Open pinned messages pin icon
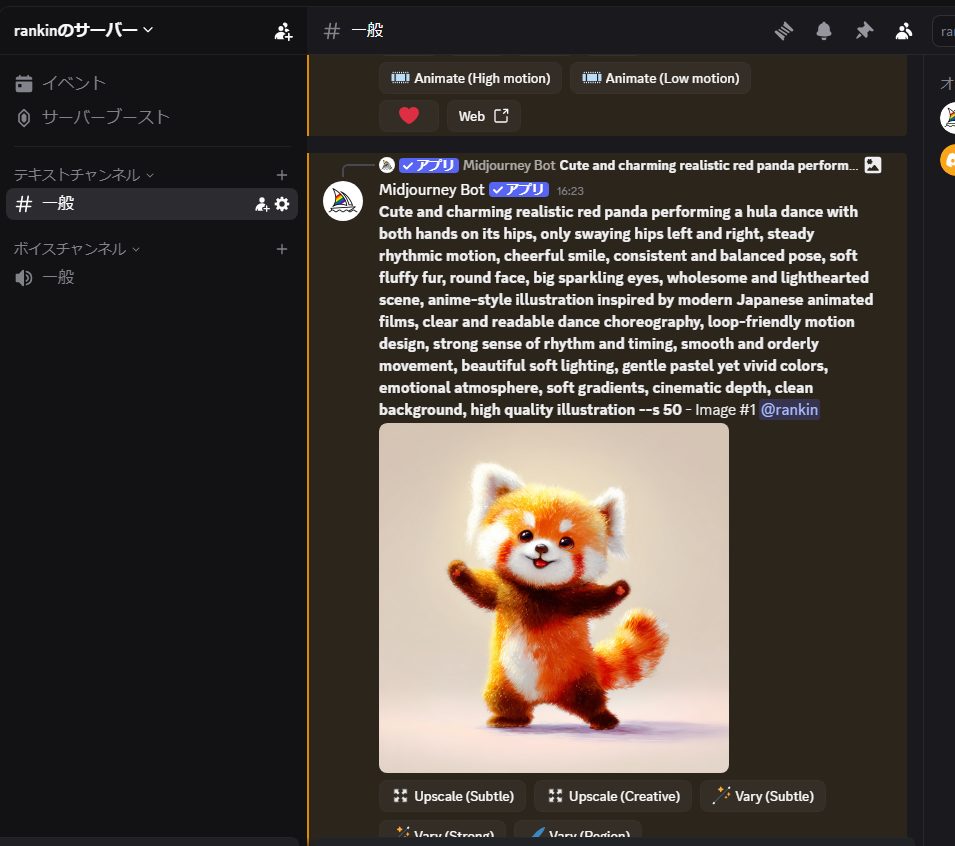955x846 pixels. pos(864,31)
